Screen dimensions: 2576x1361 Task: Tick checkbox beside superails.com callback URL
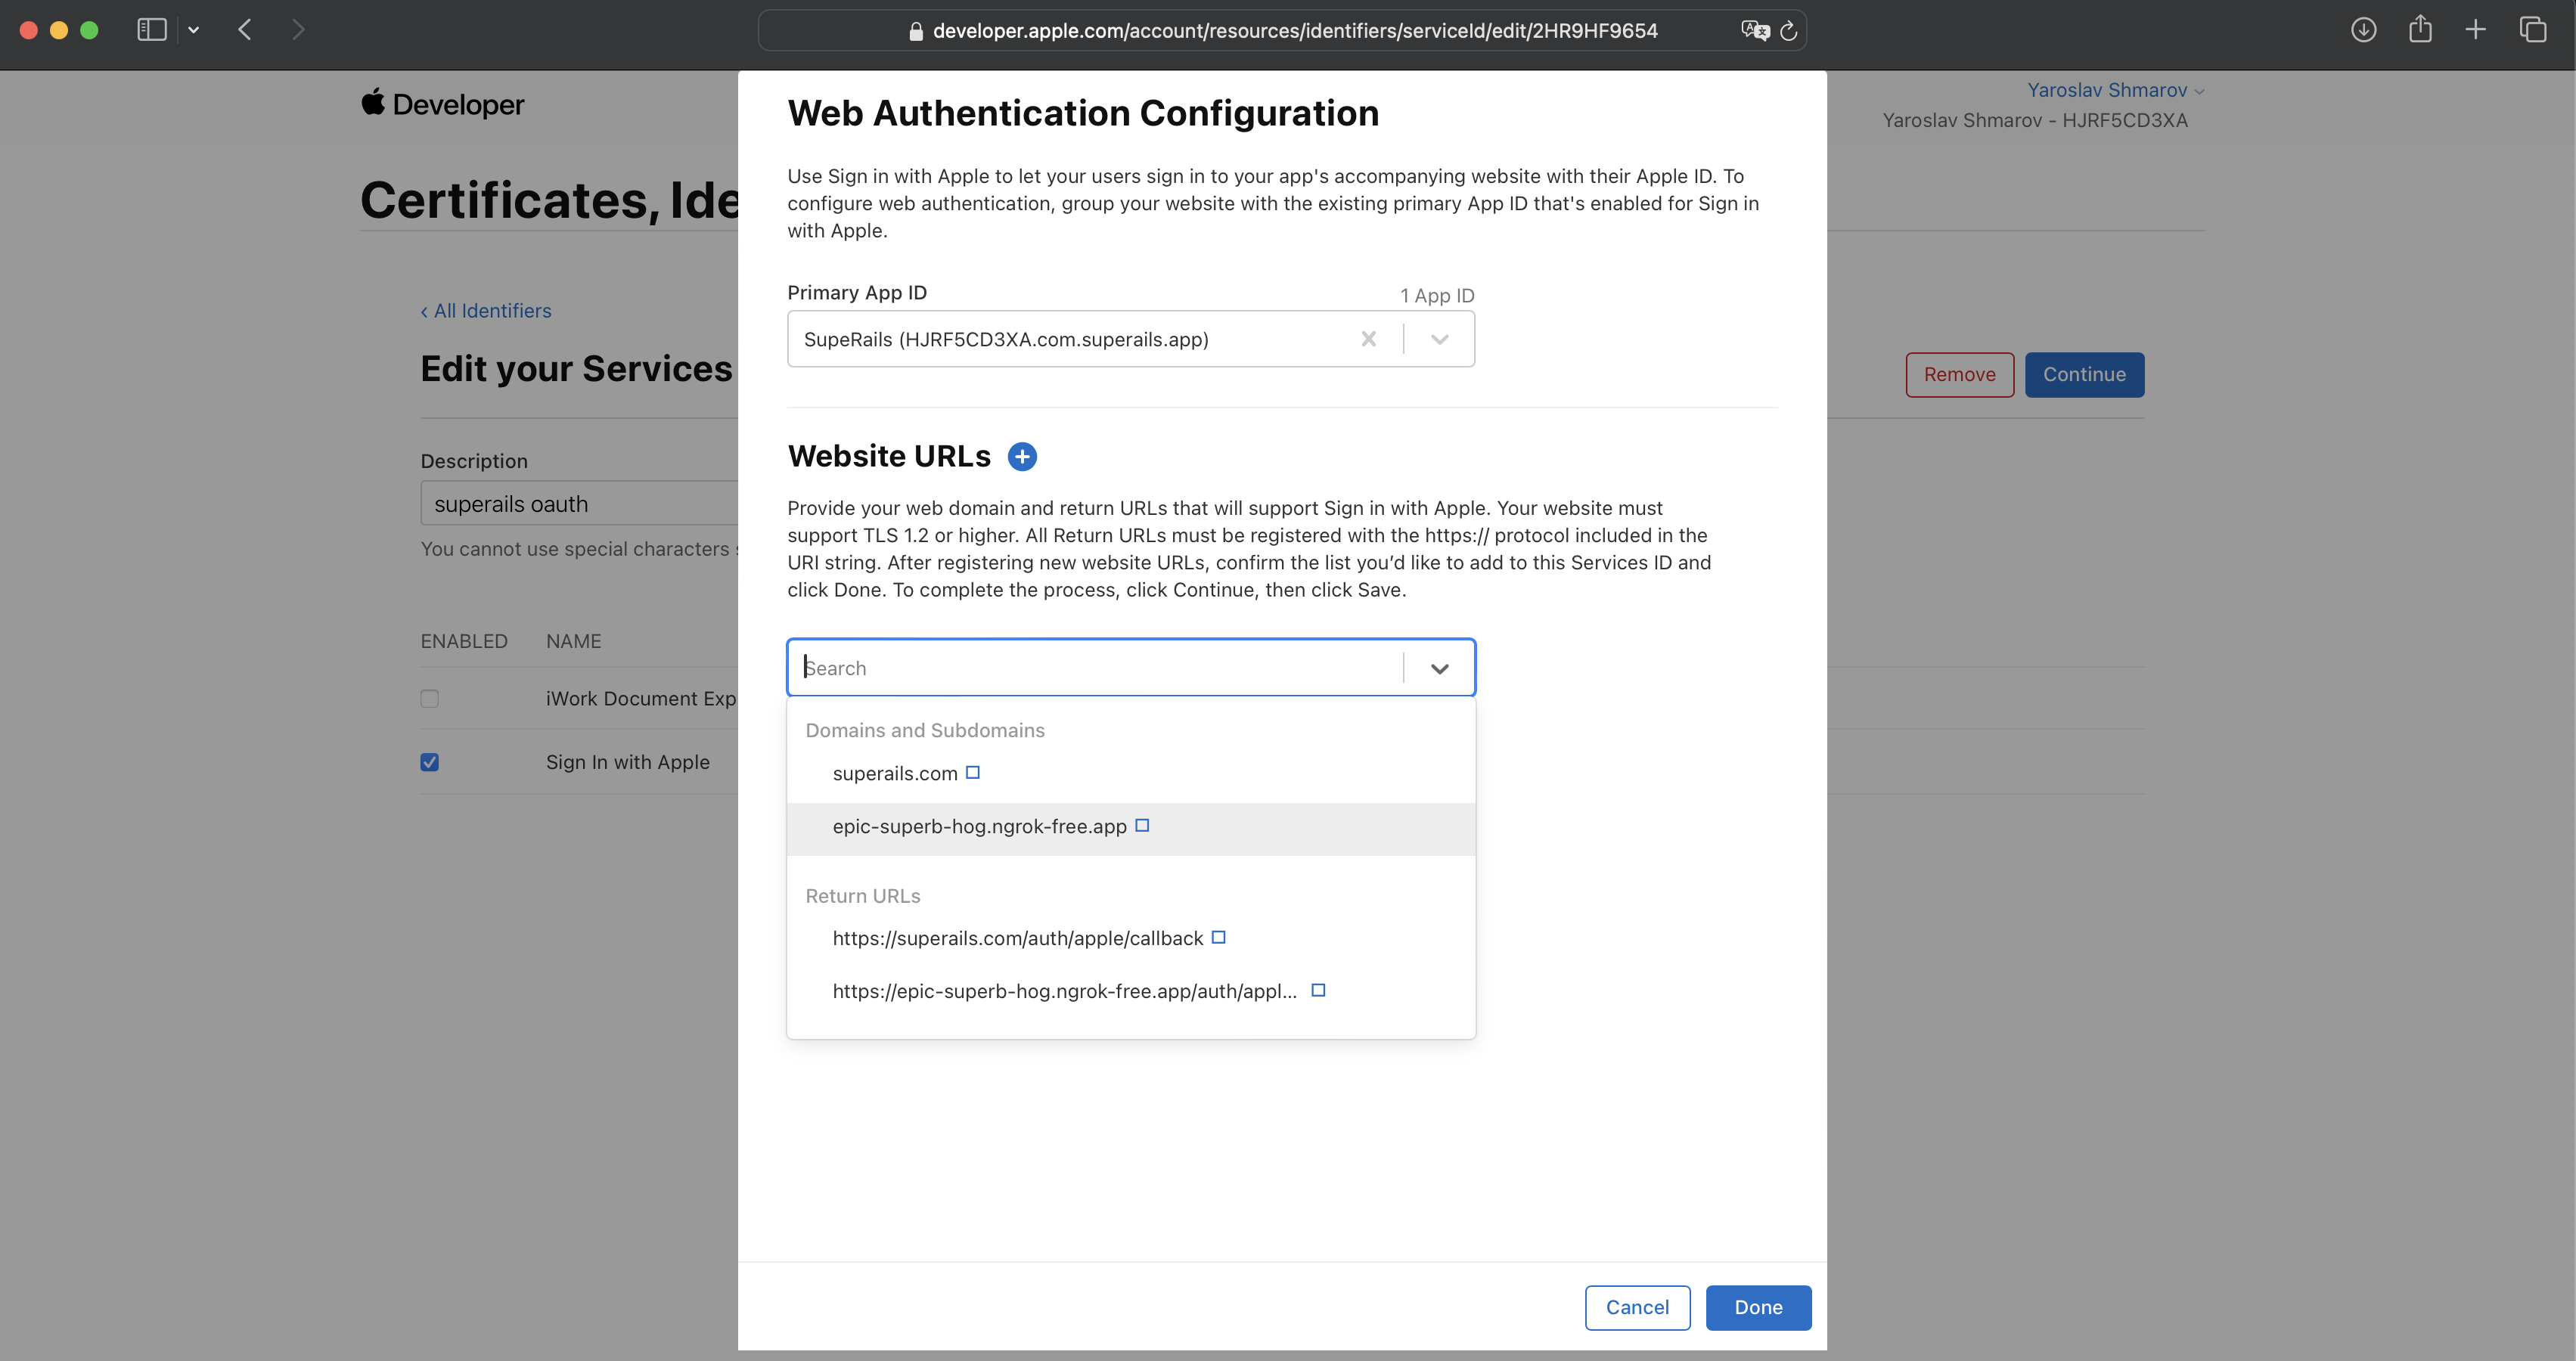tap(1218, 938)
